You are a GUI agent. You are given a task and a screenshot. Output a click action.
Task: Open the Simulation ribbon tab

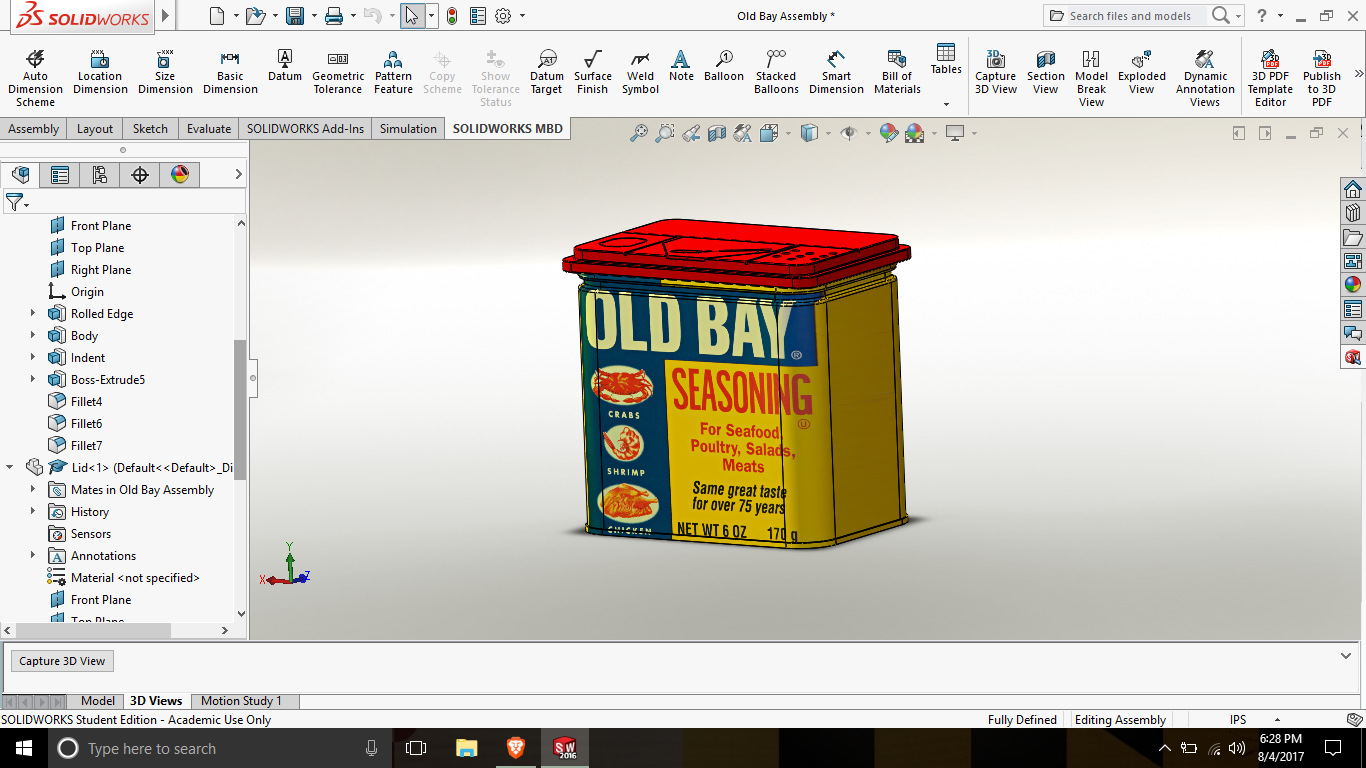[x=408, y=129]
